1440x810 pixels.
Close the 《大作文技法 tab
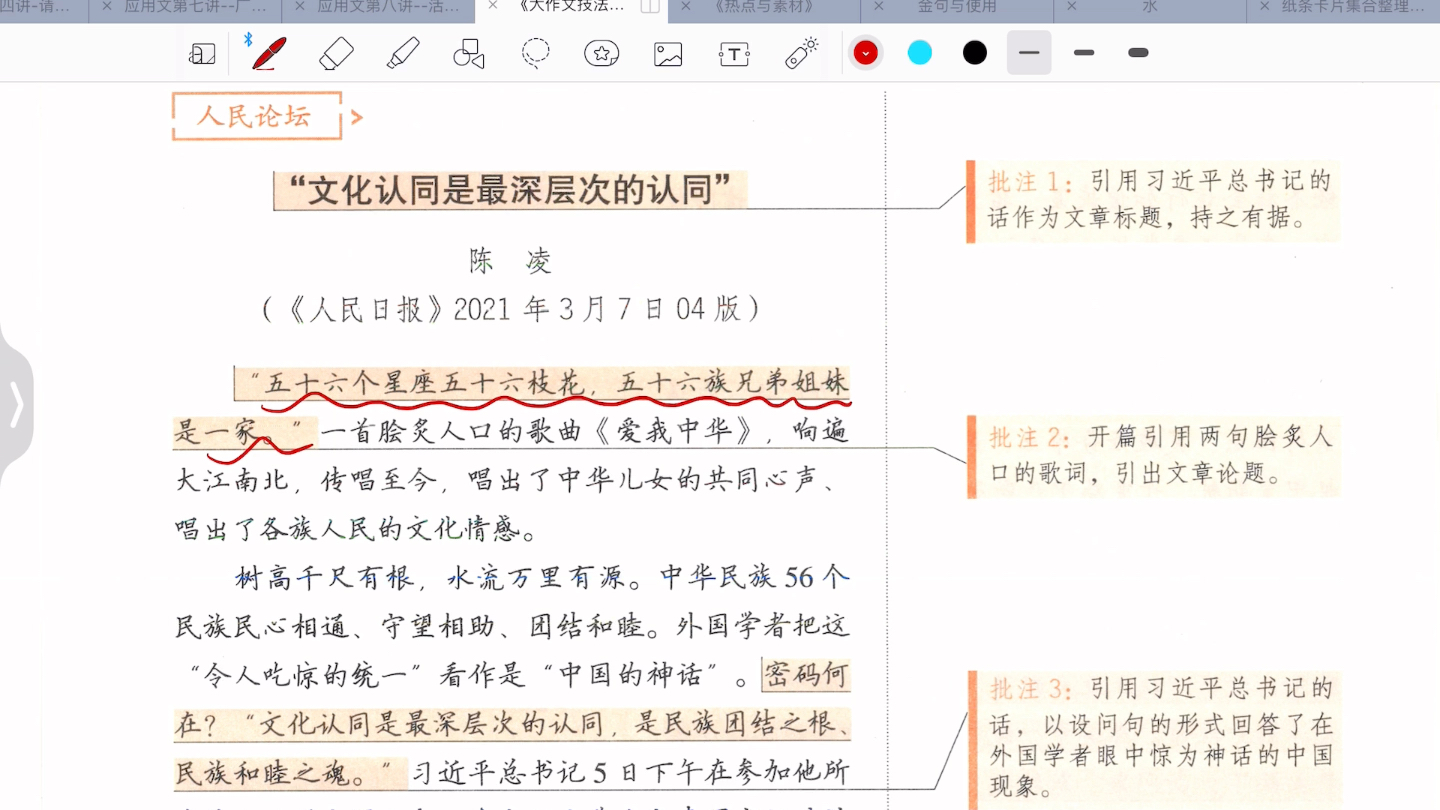click(492, 7)
